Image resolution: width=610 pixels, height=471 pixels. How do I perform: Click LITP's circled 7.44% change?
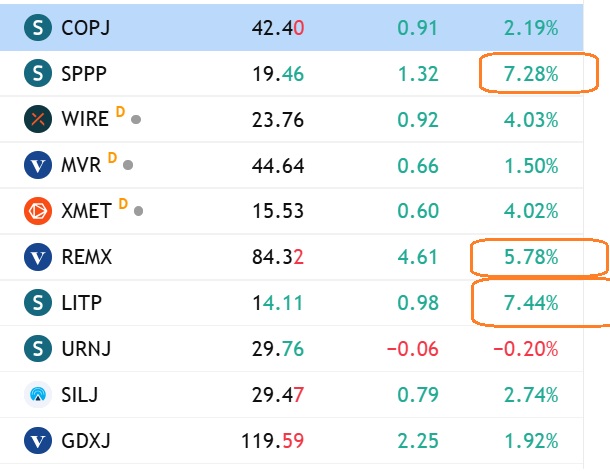(531, 303)
